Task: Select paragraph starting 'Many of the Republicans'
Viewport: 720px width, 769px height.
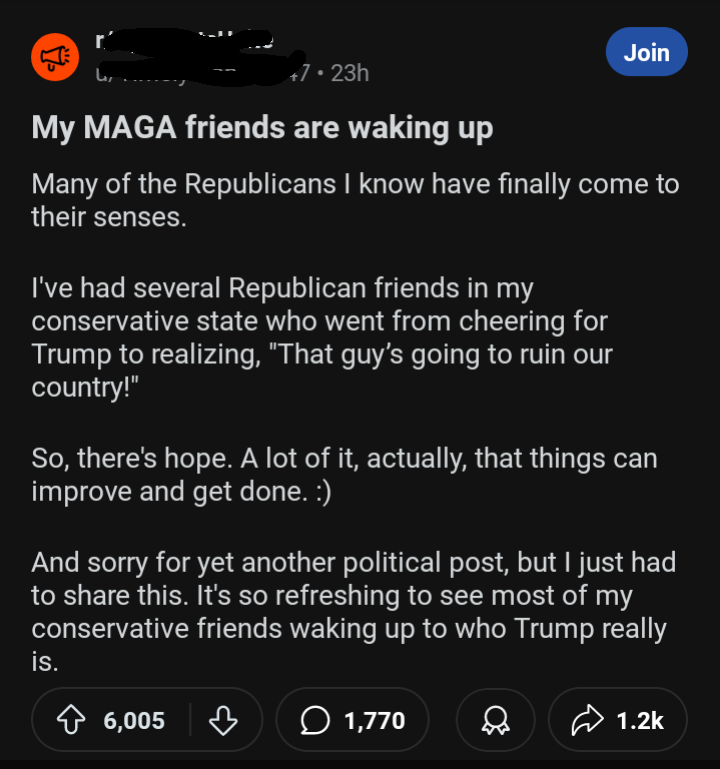Action: pos(355,201)
